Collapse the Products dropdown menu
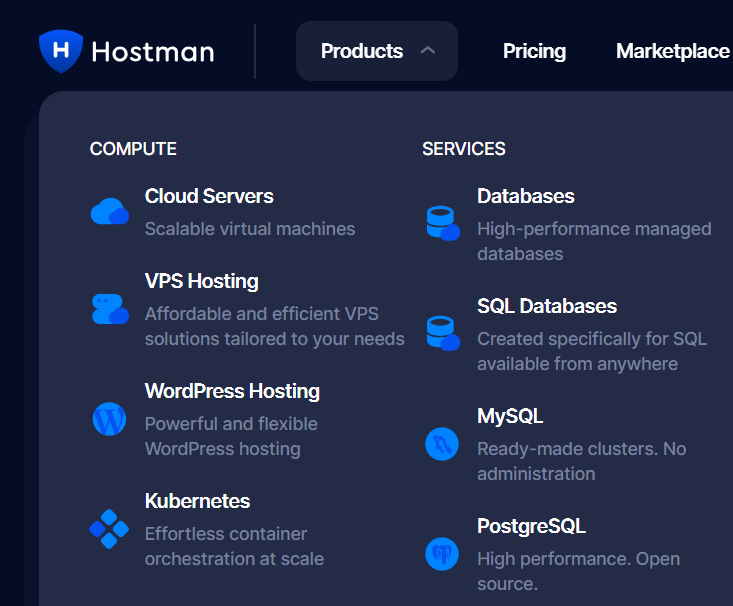The height and width of the screenshot is (606, 733). (377, 51)
